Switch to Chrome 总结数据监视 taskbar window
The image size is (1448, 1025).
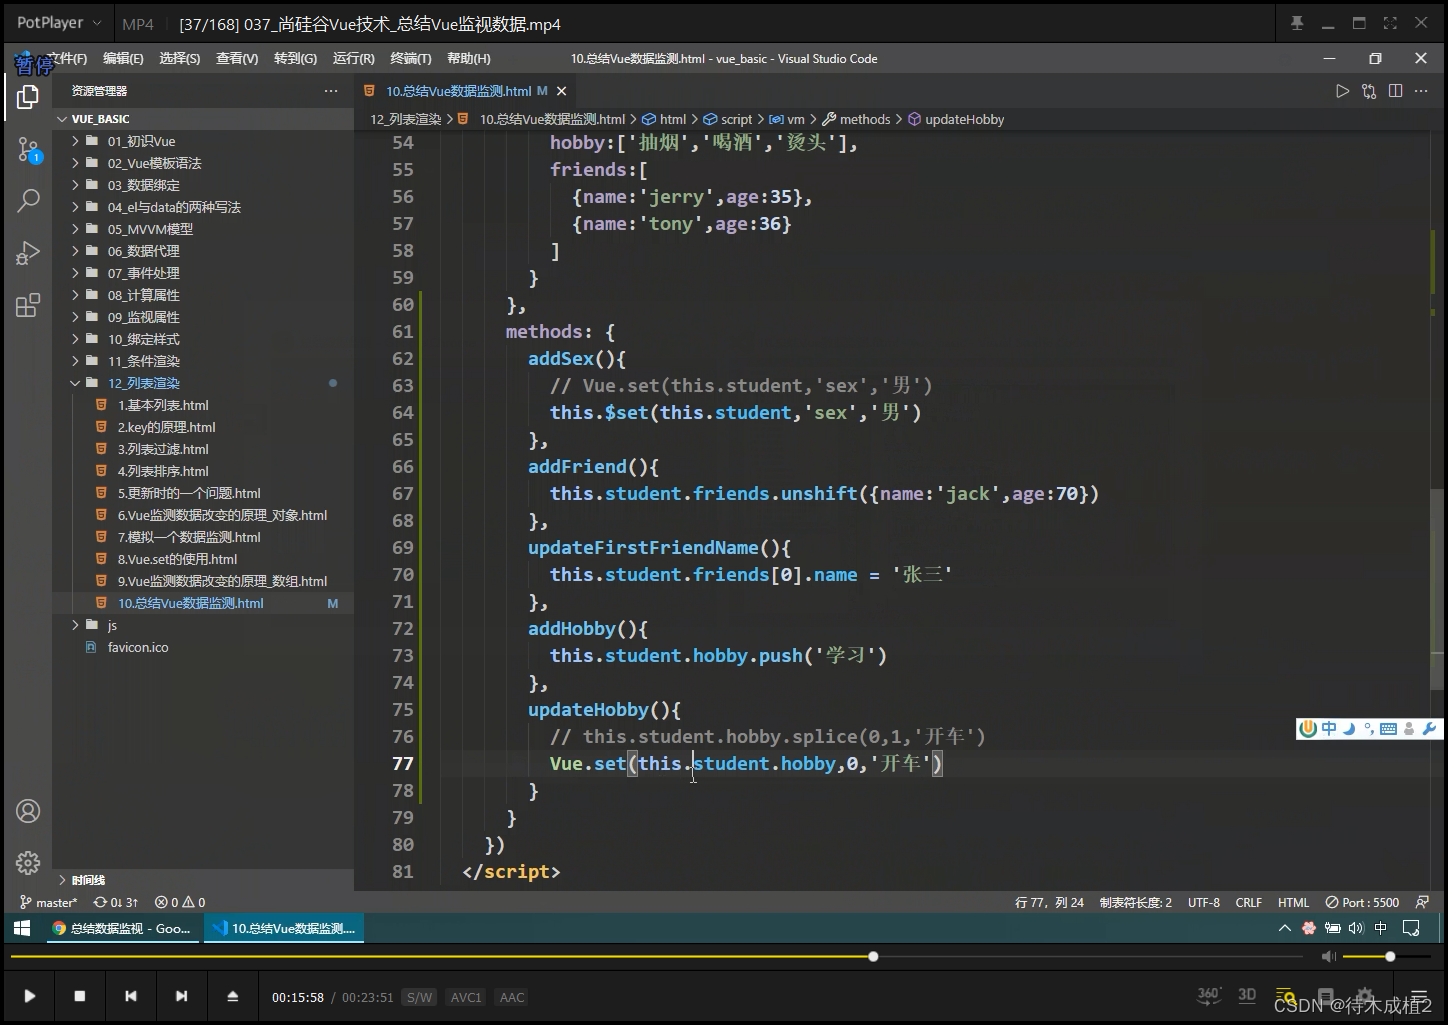click(122, 928)
